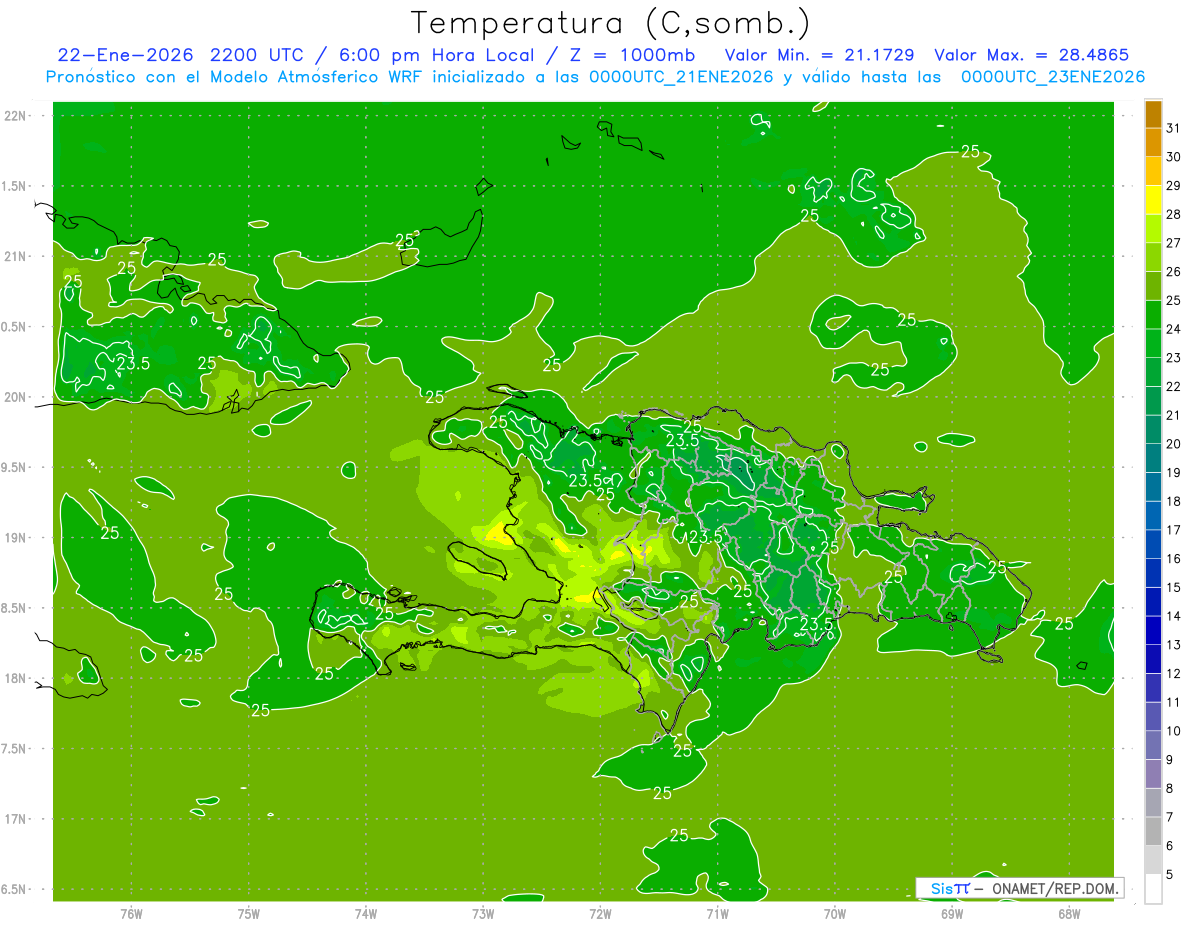Click the "19N" latitude label
Viewport: 1200px width, 927px height.
(x=15, y=538)
